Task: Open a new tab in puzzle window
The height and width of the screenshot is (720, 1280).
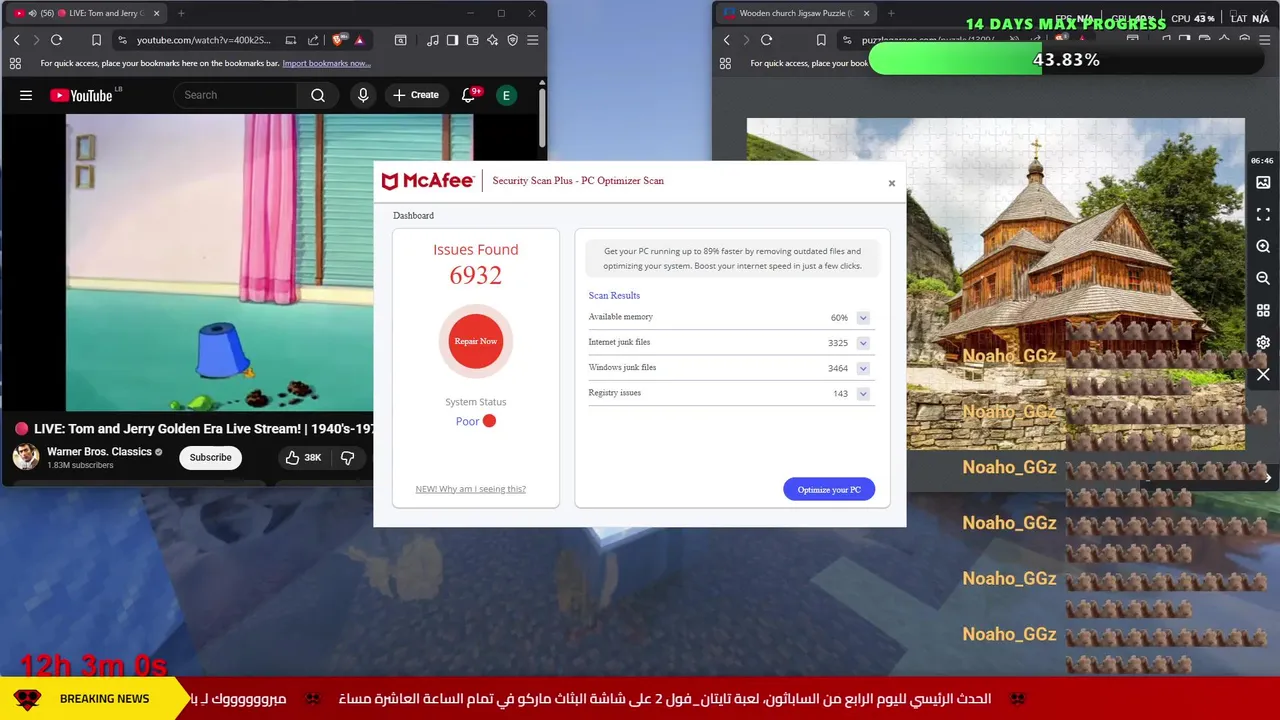Action: pos(891,13)
